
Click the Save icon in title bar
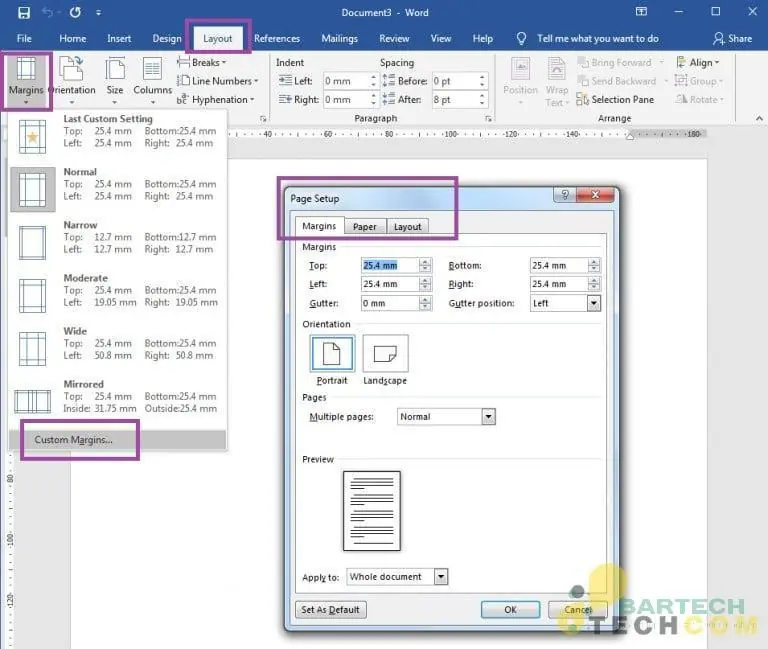tap(24, 12)
